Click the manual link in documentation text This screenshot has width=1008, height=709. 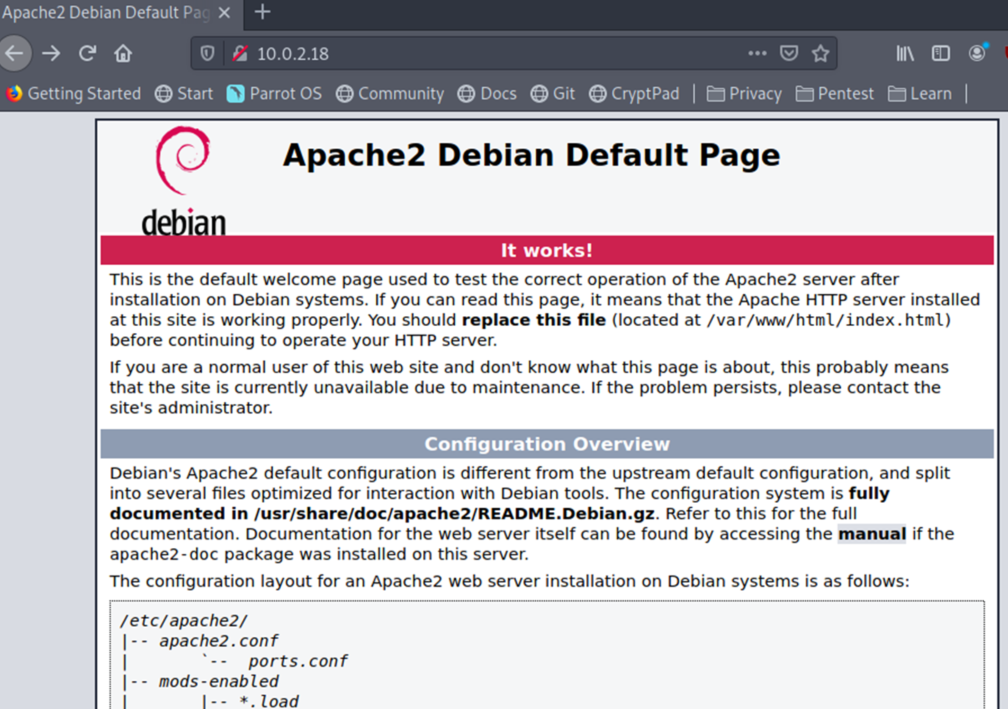(872, 534)
